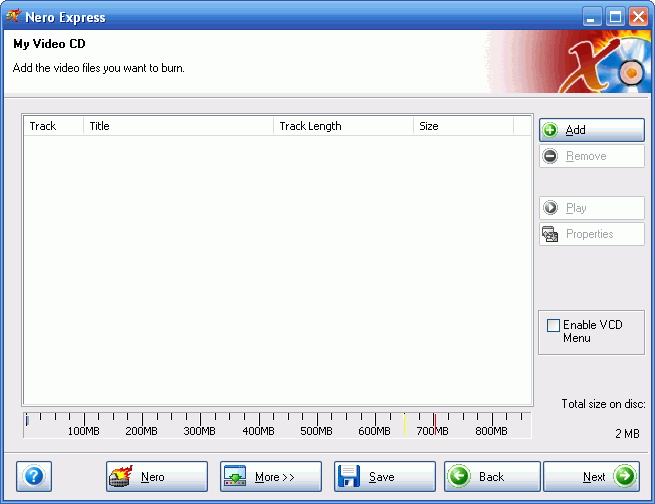Sort by the Track Length column header
Image resolution: width=655 pixels, height=504 pixels.
pos(343,126)
